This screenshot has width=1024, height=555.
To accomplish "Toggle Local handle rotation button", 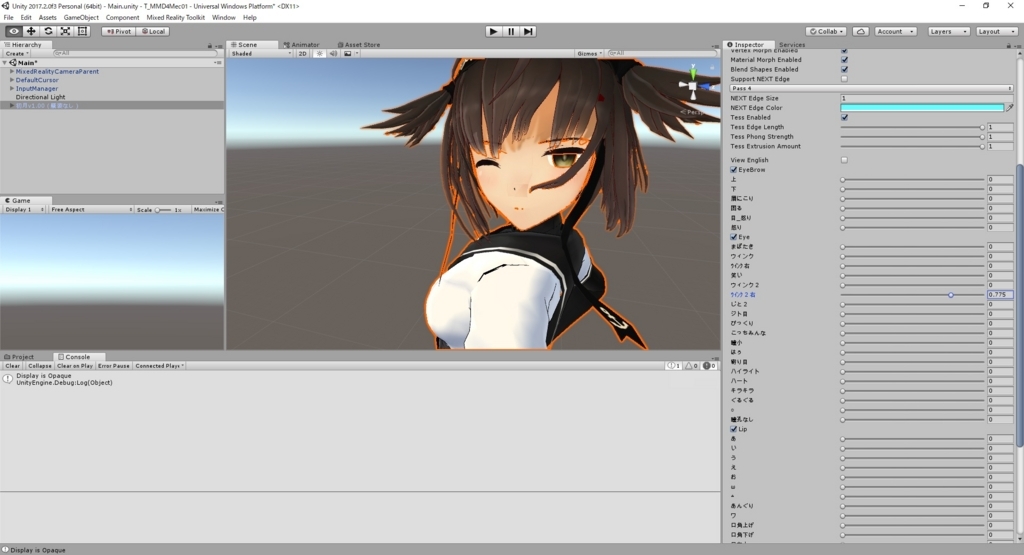I will tap(153, 31).
